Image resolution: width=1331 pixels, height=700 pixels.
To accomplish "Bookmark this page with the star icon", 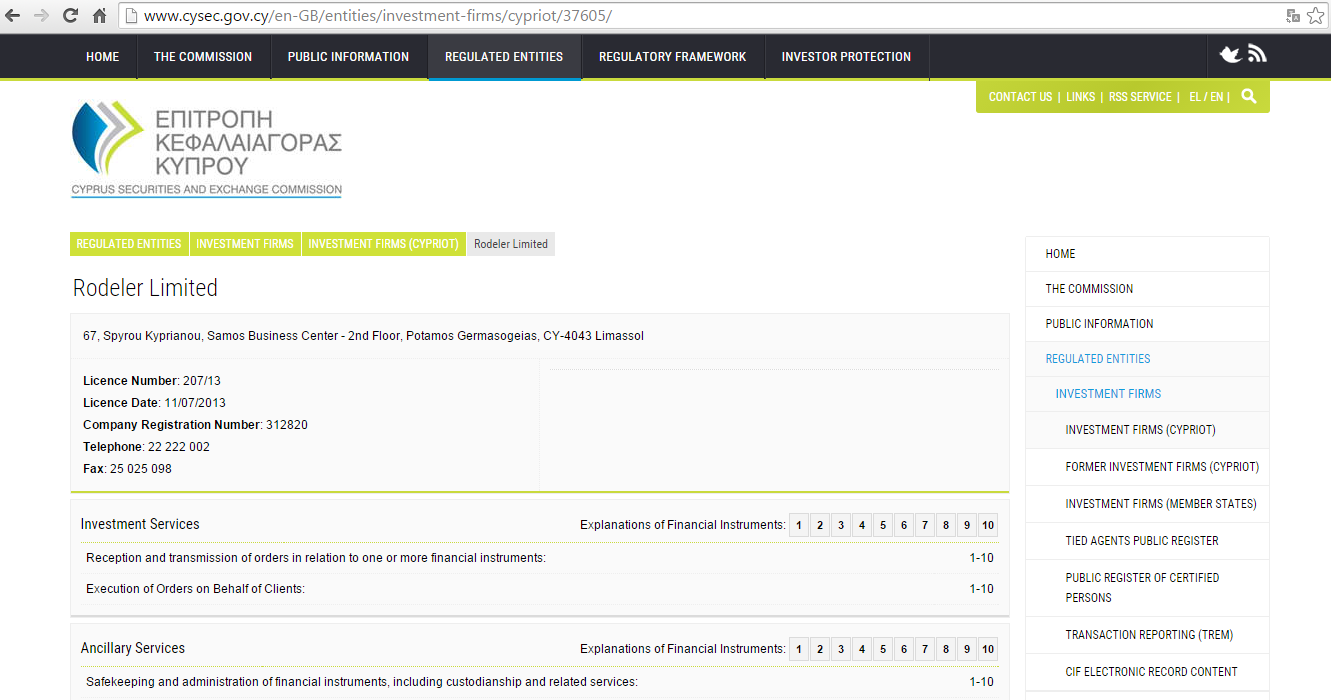I will point(1315,15).
